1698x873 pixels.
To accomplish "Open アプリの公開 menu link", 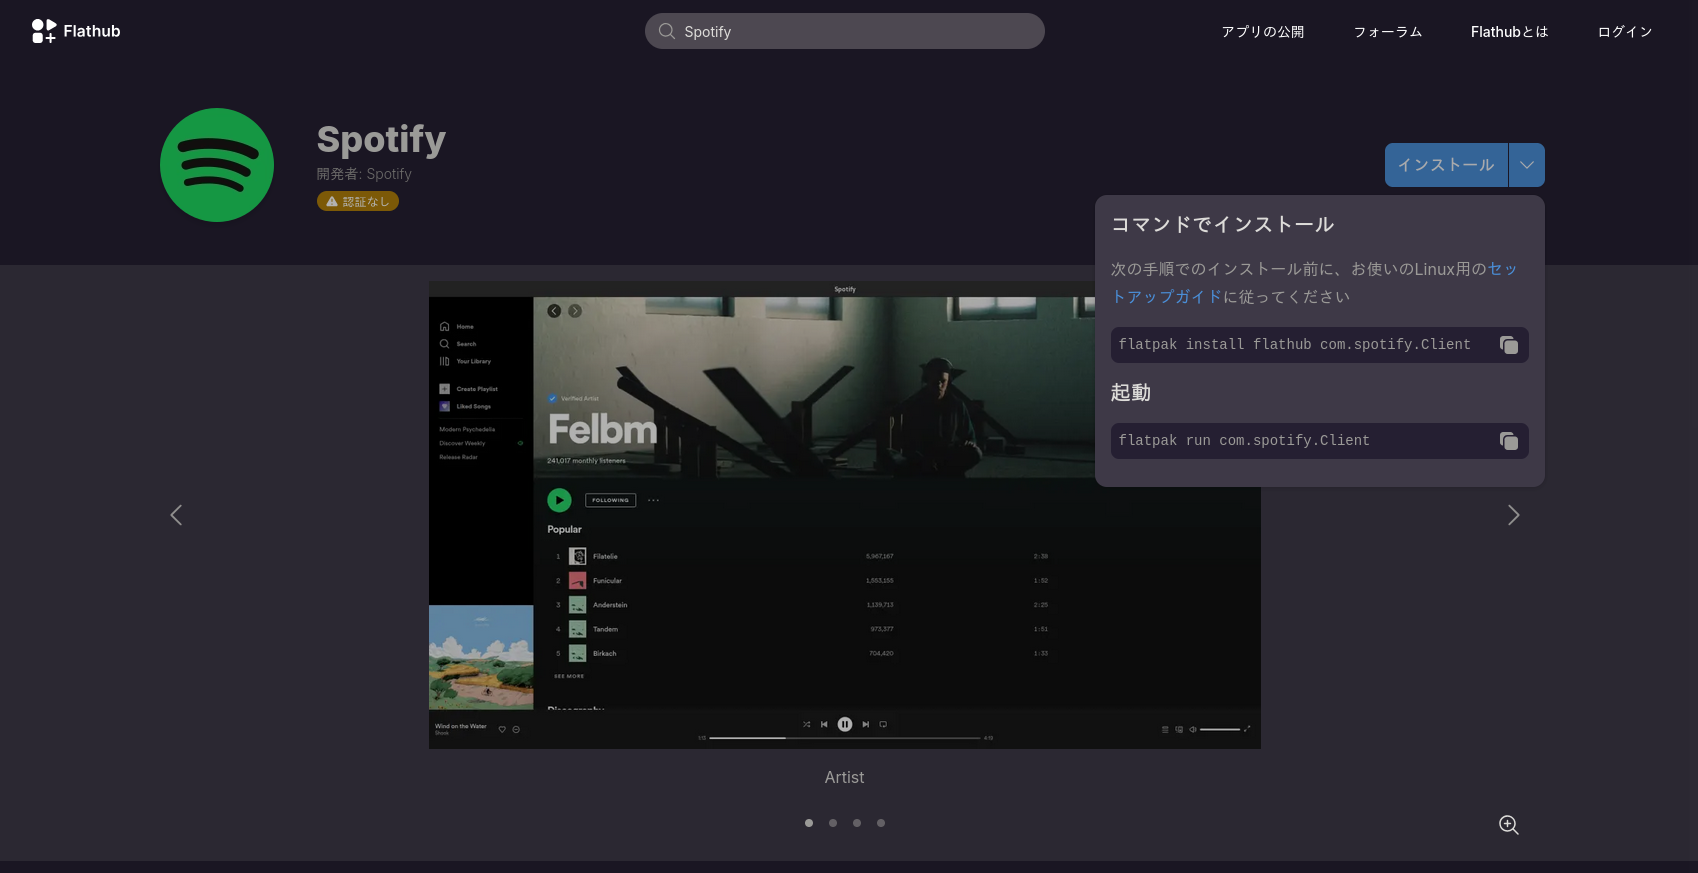I will pos(1262,32).
